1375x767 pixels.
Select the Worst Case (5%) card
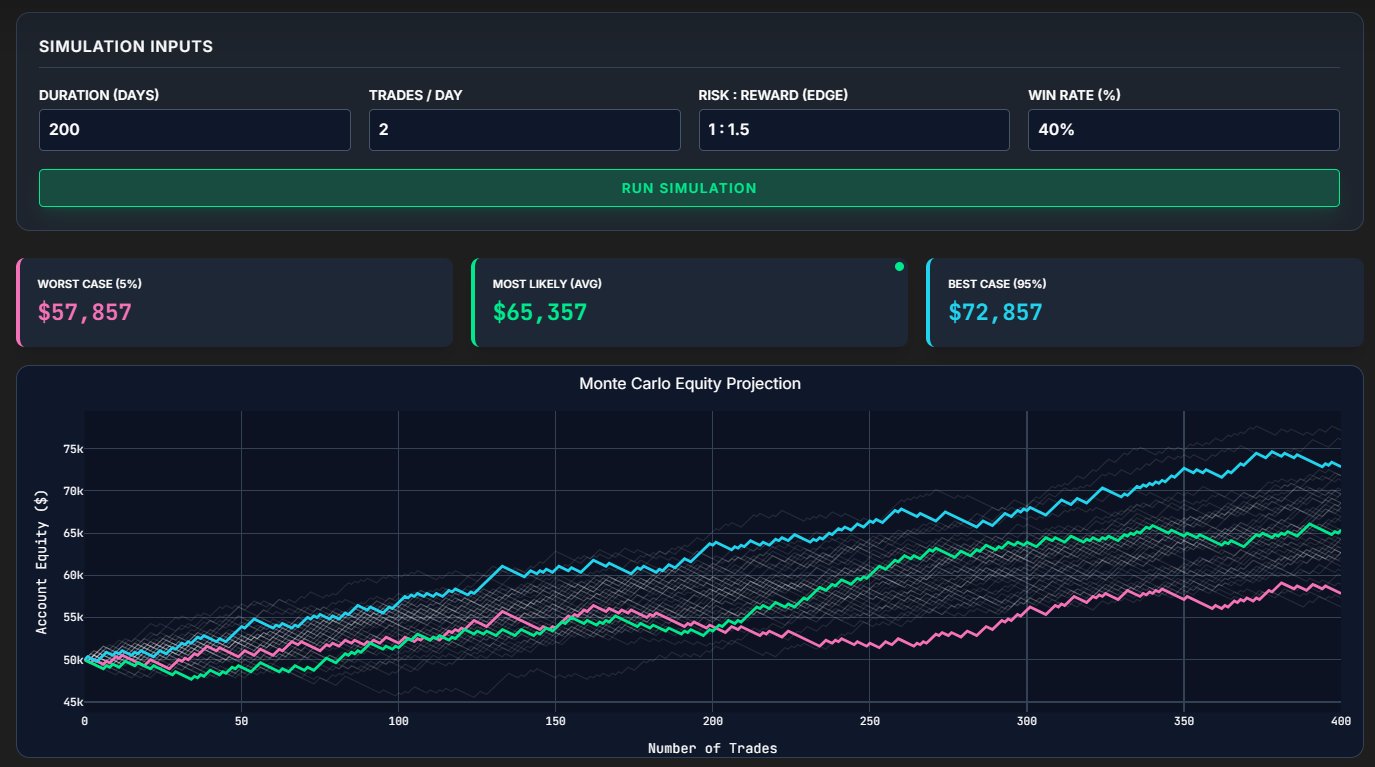pos(235,301)
